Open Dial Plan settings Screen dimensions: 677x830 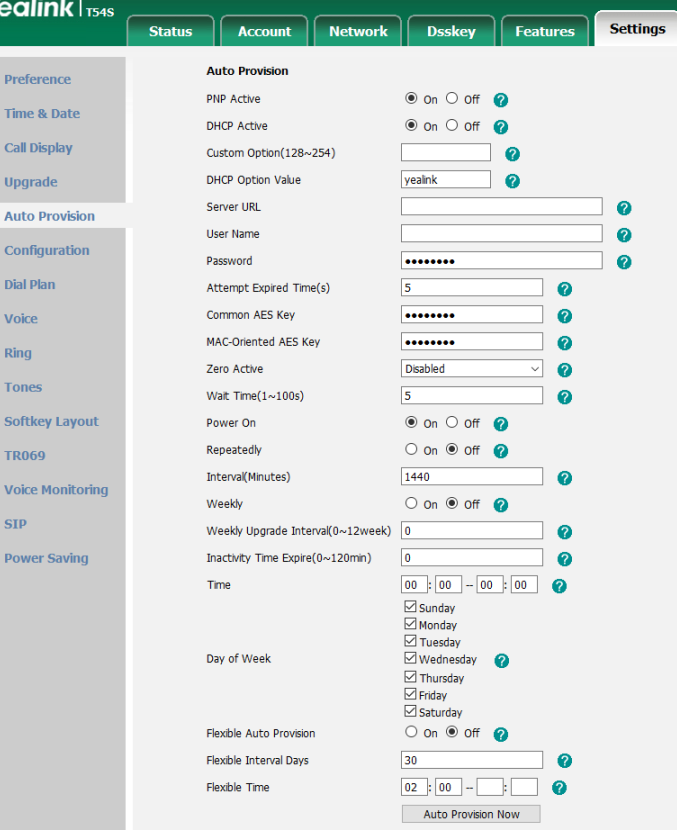[x=30, y=285]
